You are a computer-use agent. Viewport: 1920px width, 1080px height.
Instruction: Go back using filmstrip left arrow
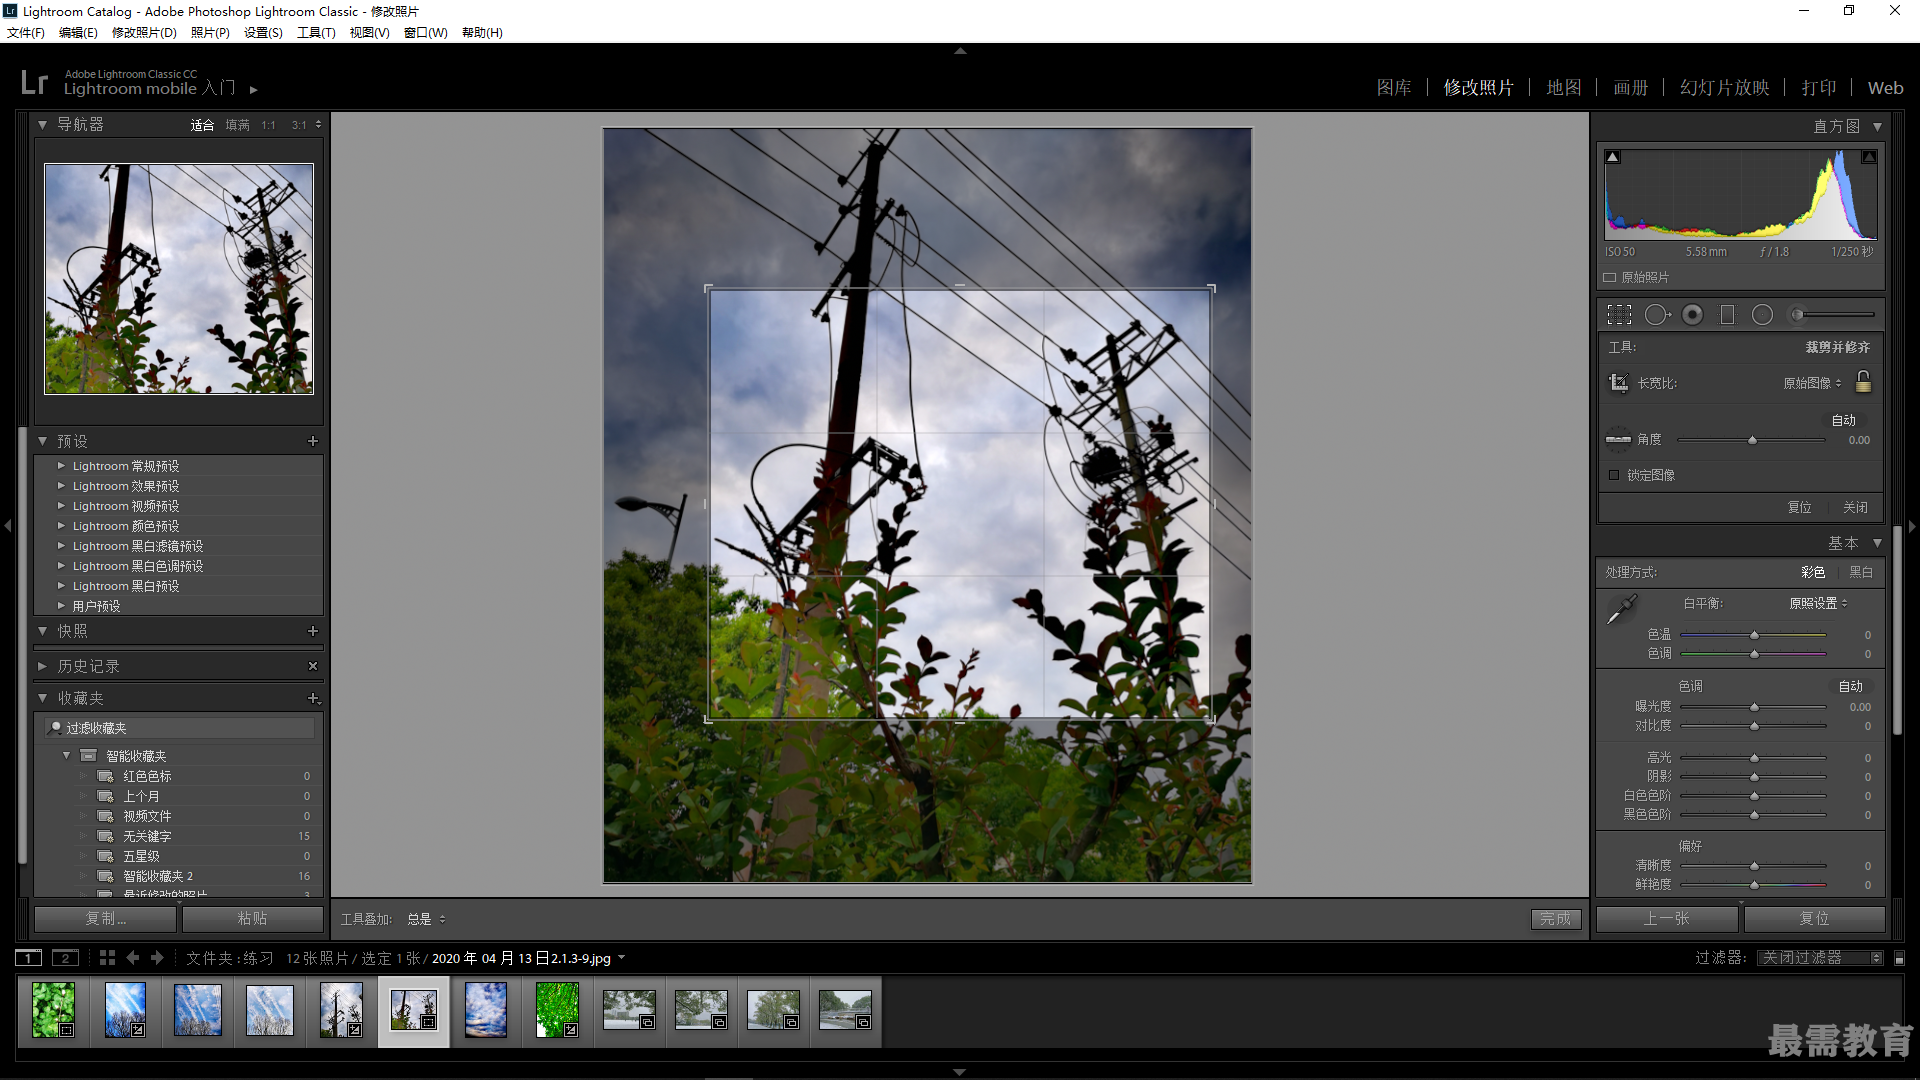(x=133, y=958)
